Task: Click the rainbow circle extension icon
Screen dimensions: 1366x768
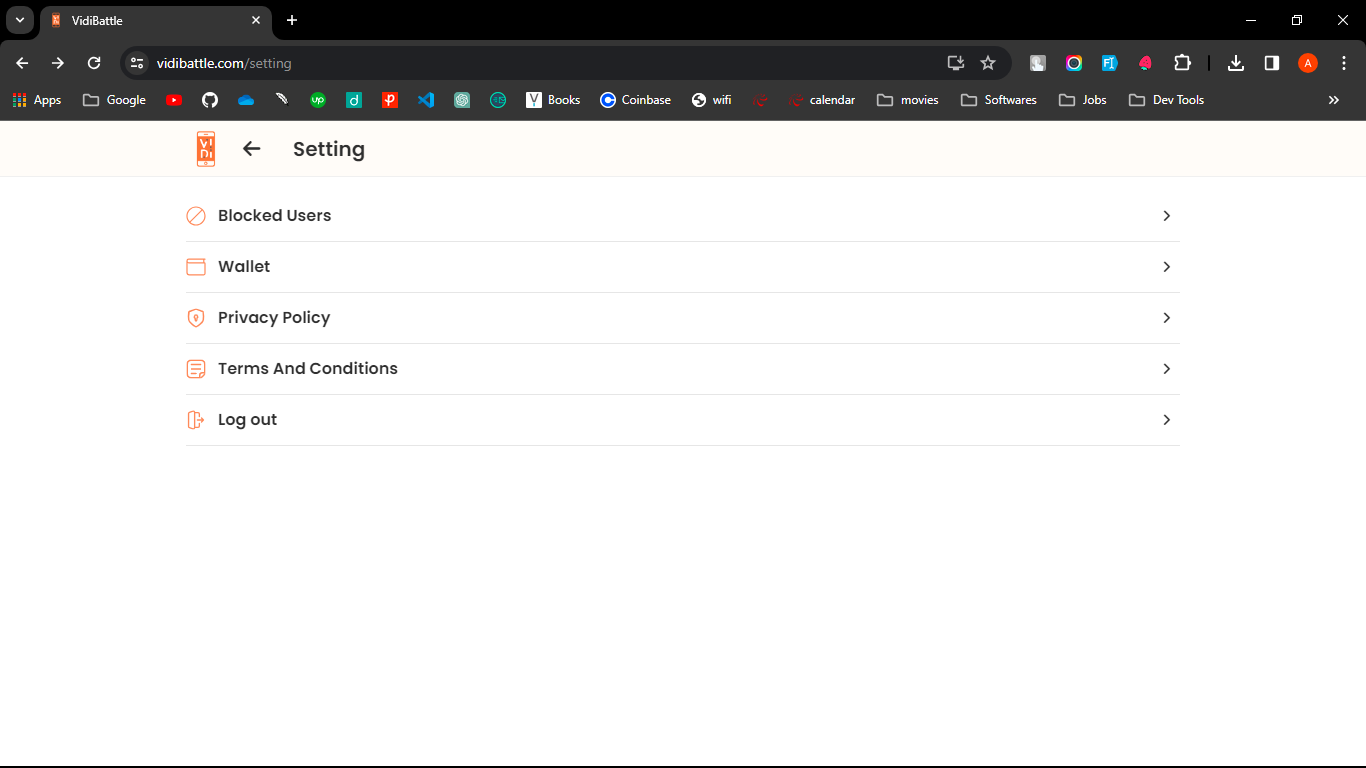Action: pyautogui.click(x=1074, y=63)
